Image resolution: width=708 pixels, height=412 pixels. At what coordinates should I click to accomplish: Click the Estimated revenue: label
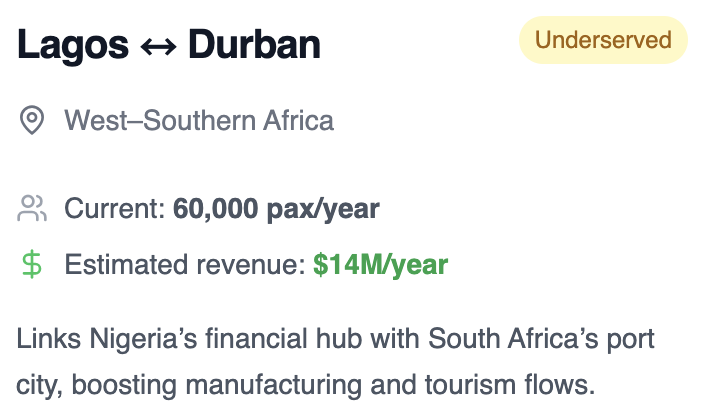coord(186,264)
